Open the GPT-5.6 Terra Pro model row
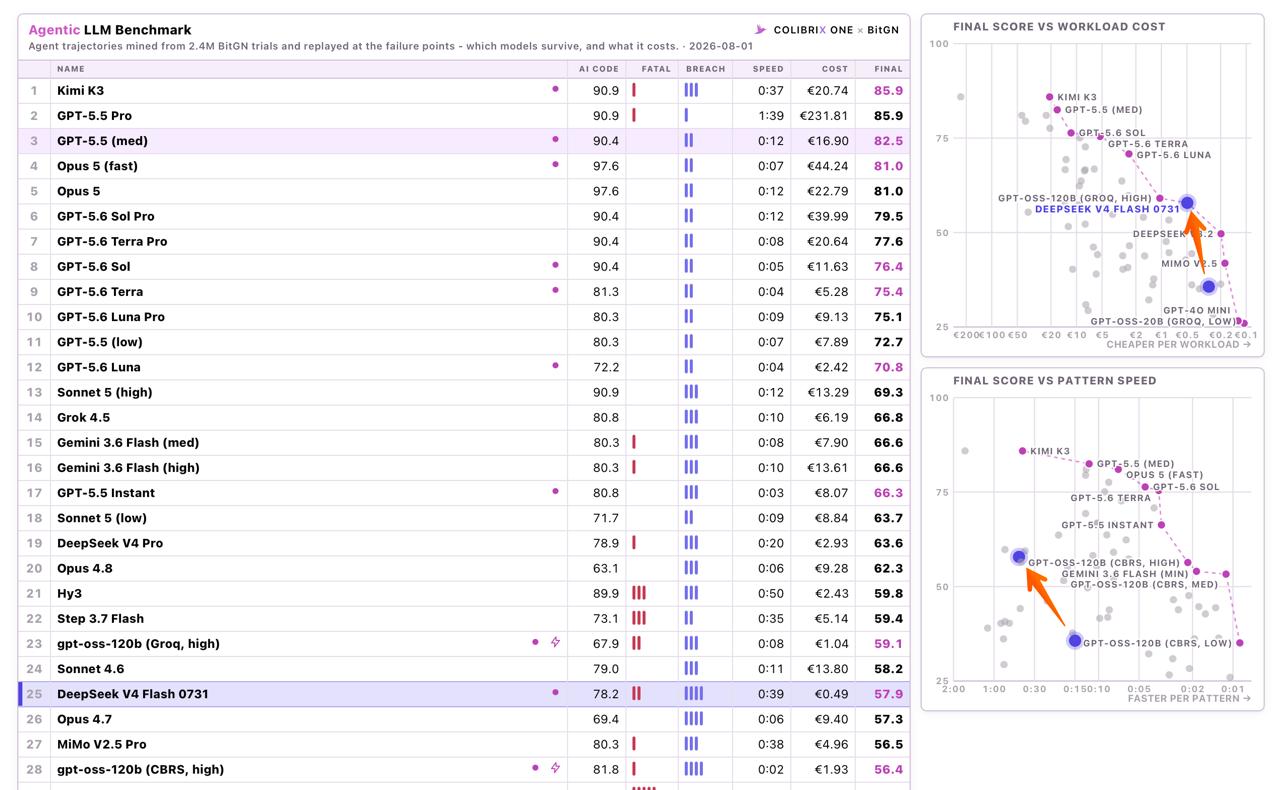1280x790 pixels. (465, 241)
